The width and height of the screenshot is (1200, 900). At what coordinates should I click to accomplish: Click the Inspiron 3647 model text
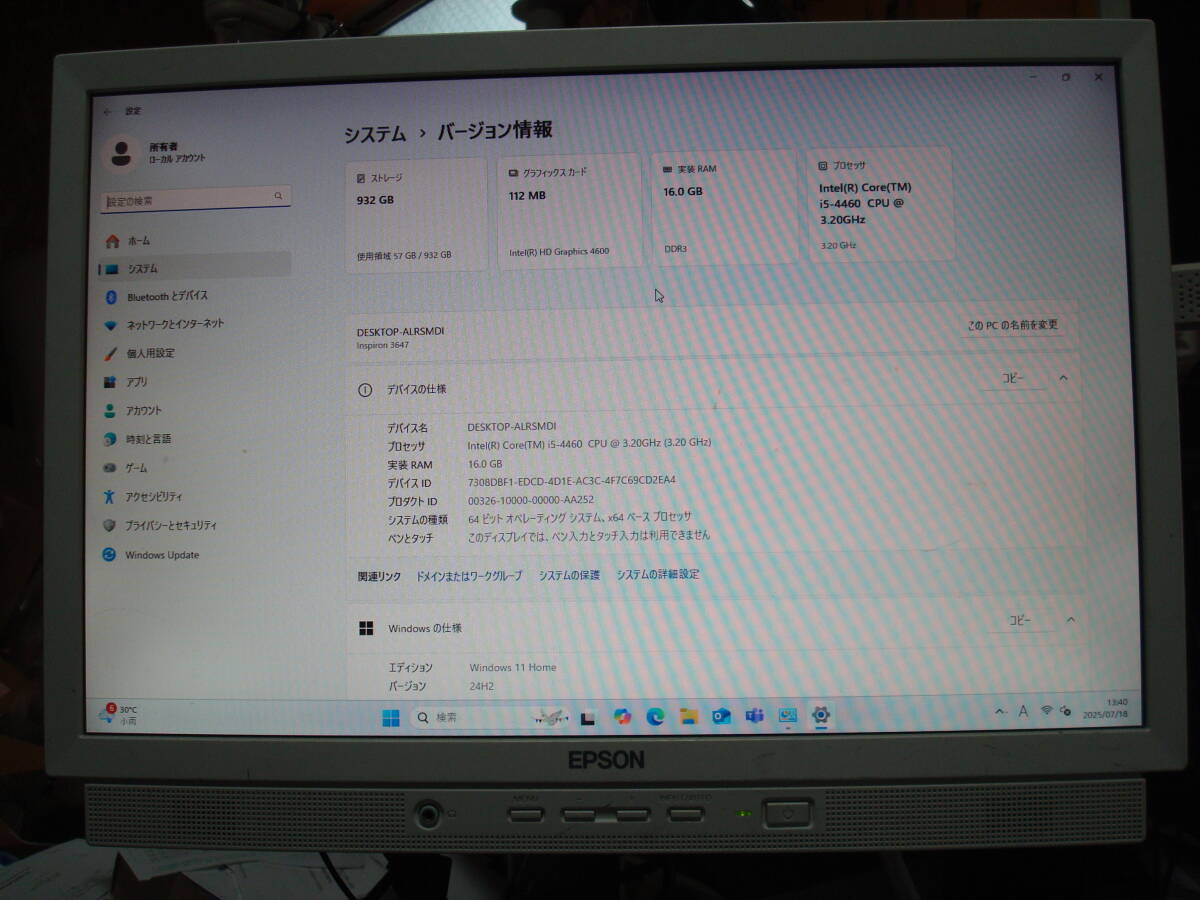coord(383,346)
